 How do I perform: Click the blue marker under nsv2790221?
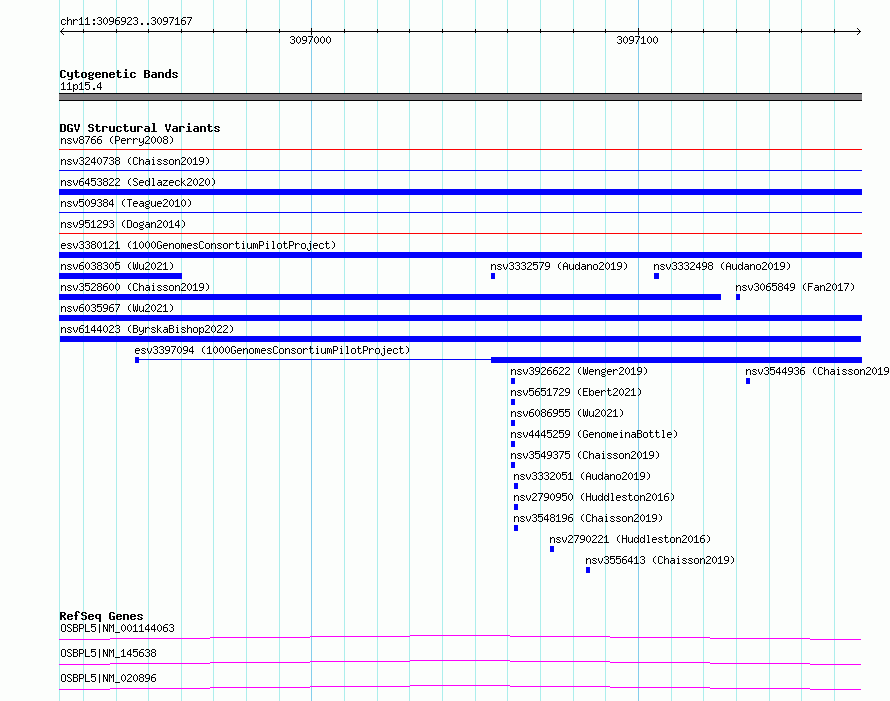click(552, 549)
